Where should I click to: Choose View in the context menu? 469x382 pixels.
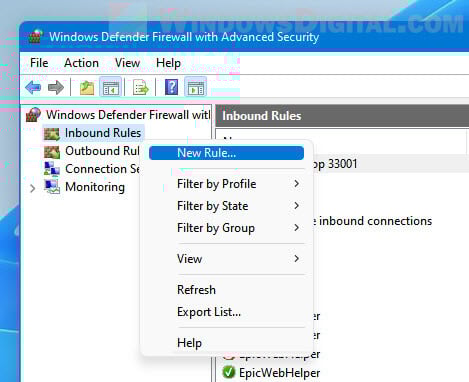click(226, 259)
